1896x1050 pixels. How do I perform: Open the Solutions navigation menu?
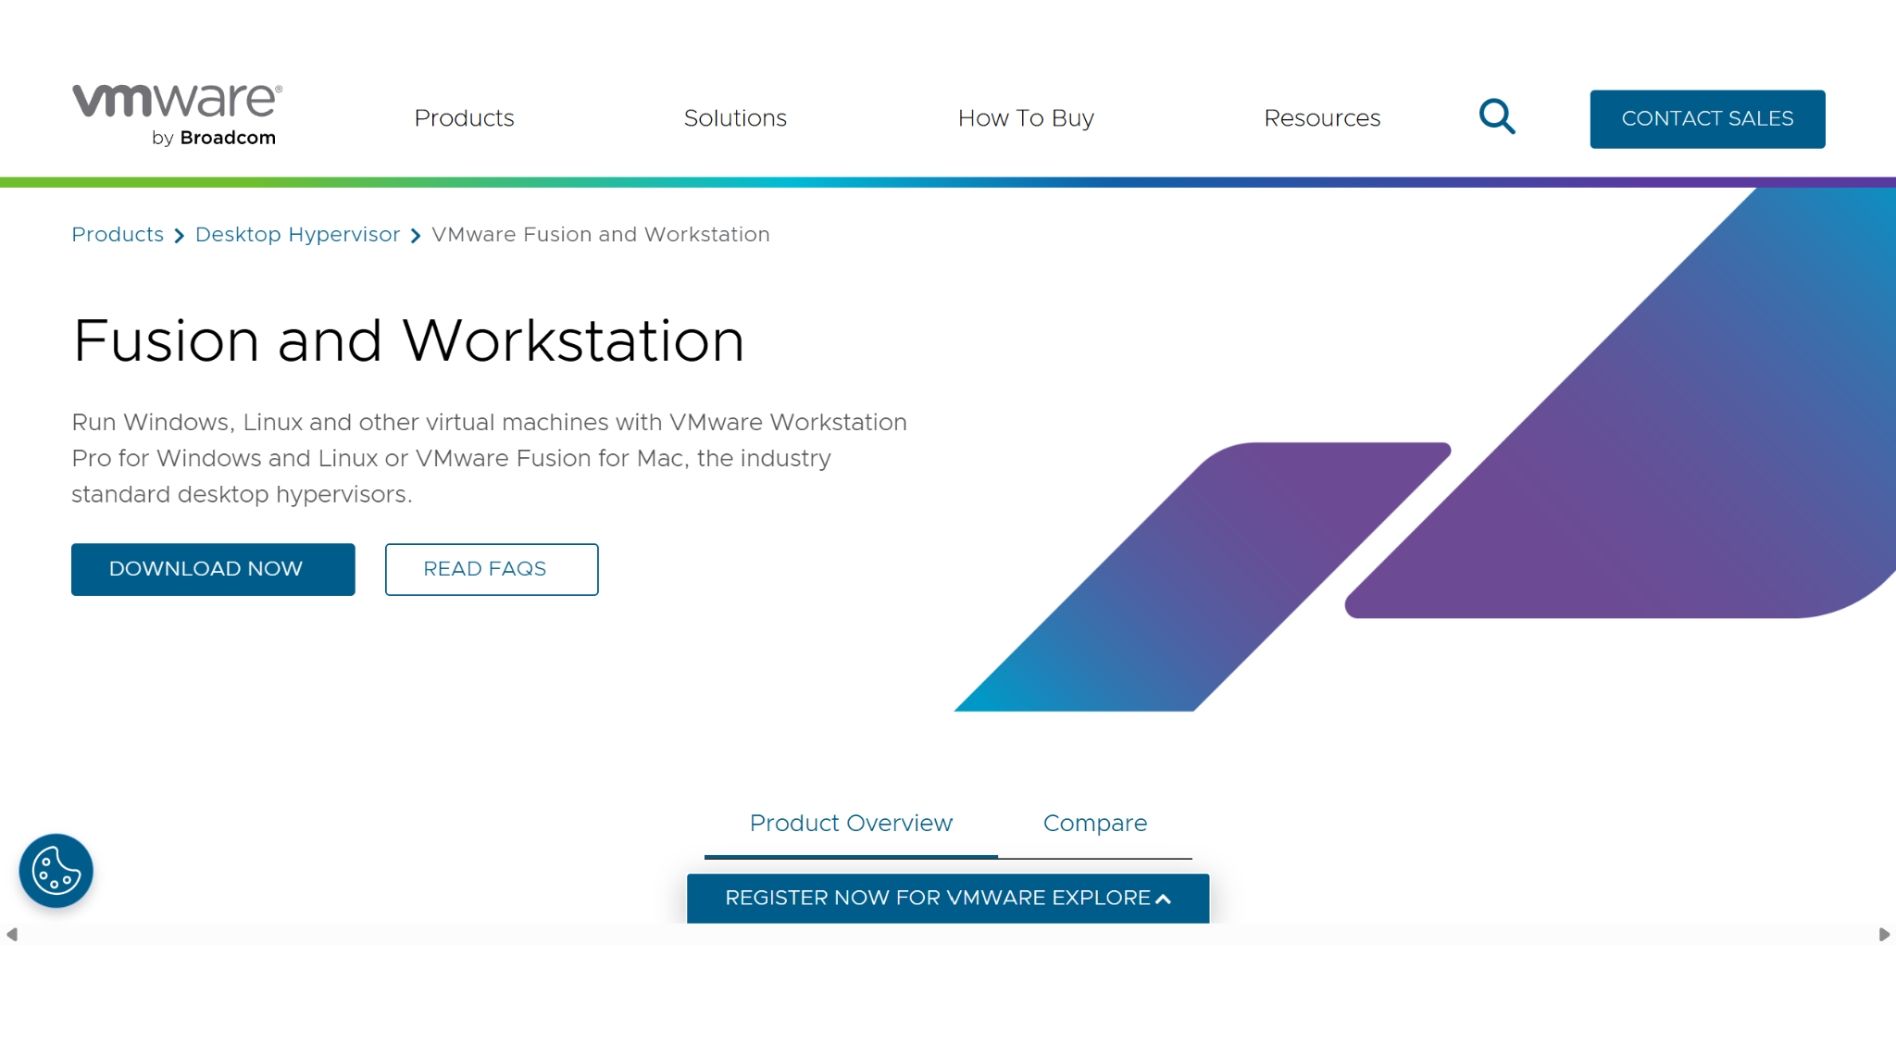coord(735,118)
